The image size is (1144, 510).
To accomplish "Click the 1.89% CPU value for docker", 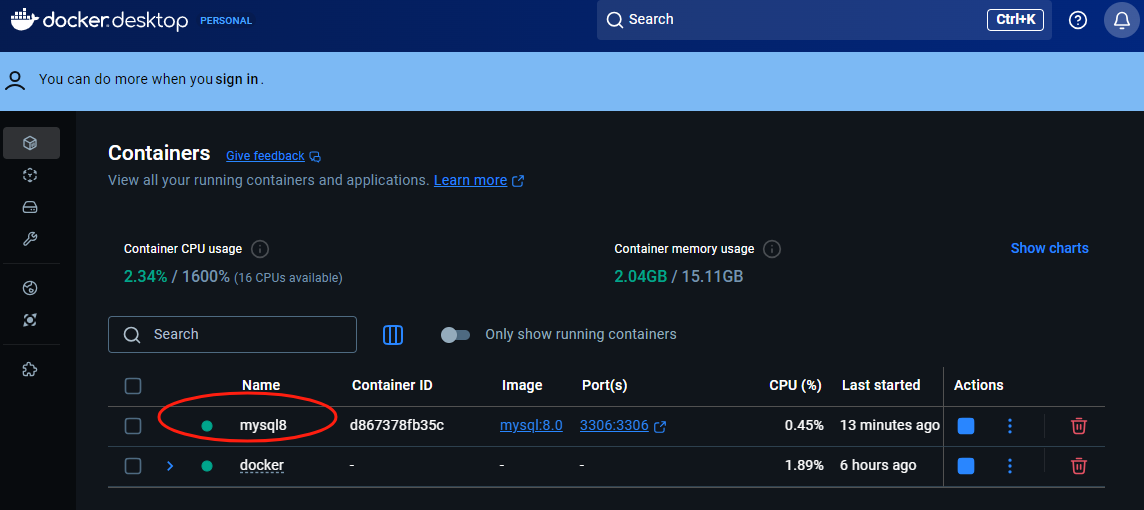I will click(x=804, y=465).
